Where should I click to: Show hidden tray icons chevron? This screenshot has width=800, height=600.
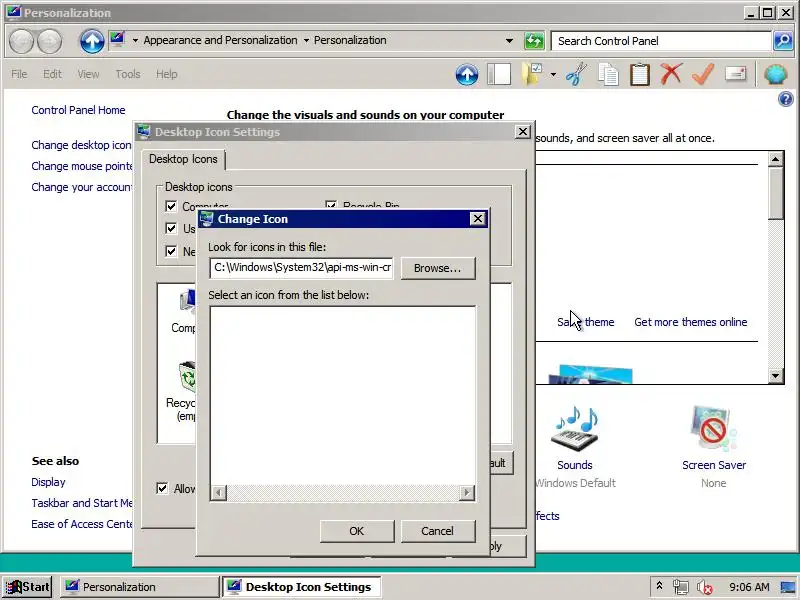coord(659,586)
